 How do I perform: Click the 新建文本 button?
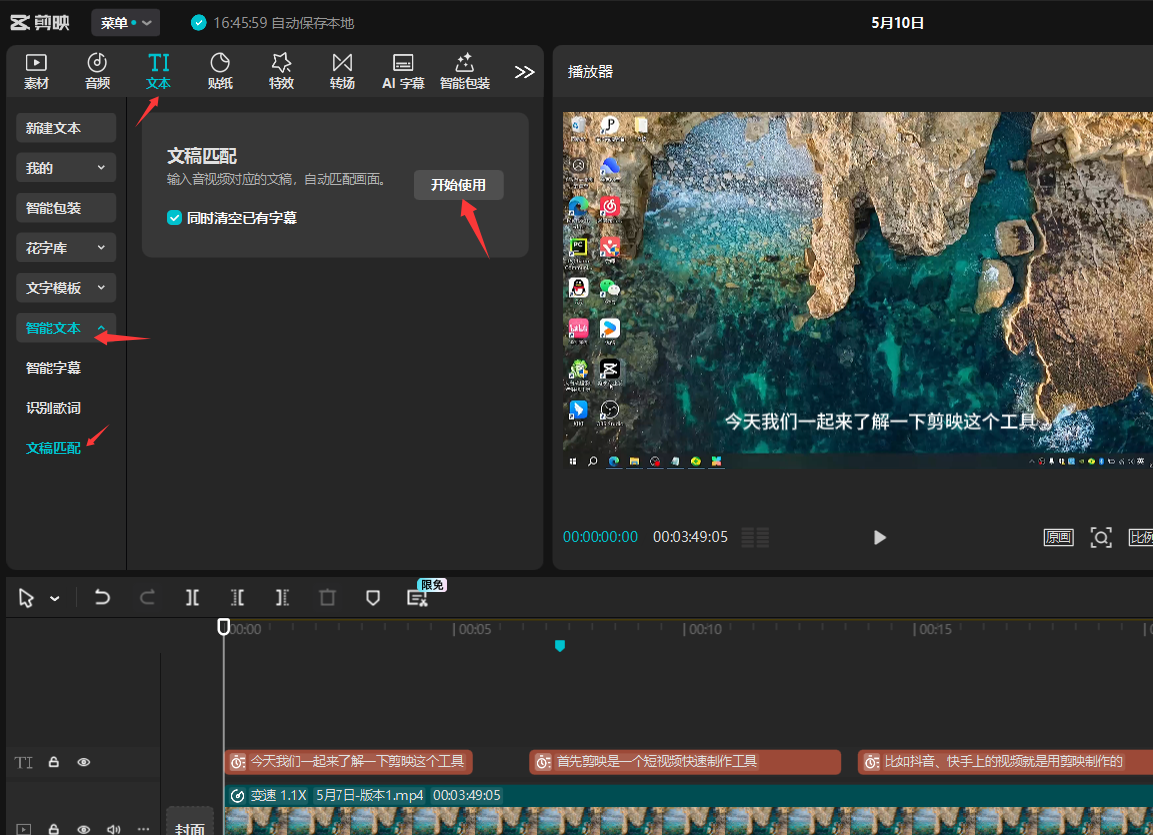point(66,128)
